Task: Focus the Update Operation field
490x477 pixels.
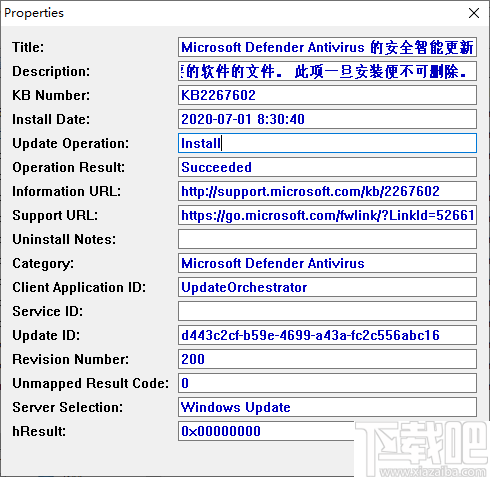Action: (327, 143)
